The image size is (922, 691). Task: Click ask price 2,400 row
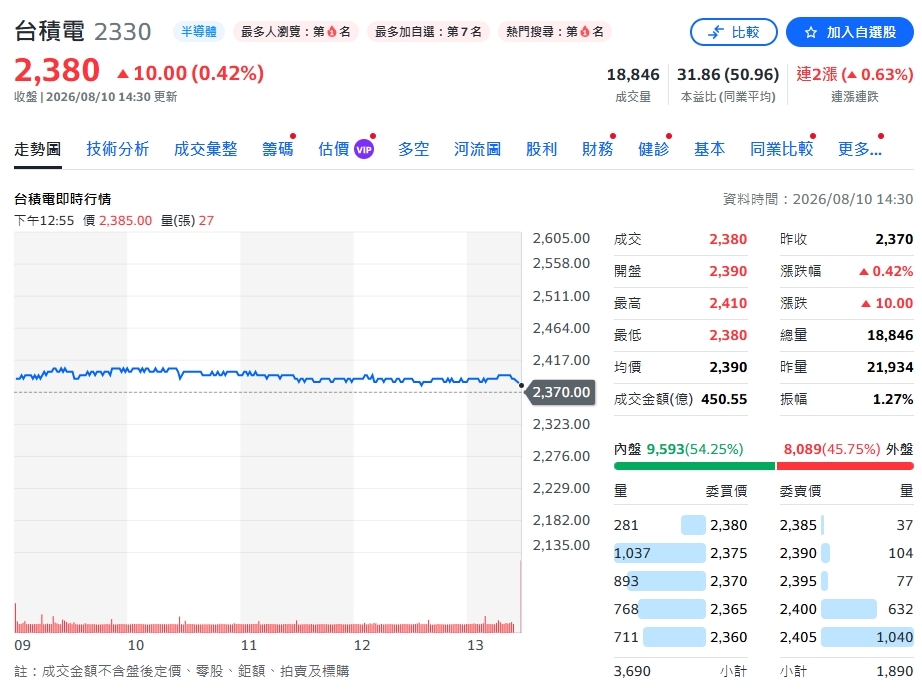click(x=847, y=609)
